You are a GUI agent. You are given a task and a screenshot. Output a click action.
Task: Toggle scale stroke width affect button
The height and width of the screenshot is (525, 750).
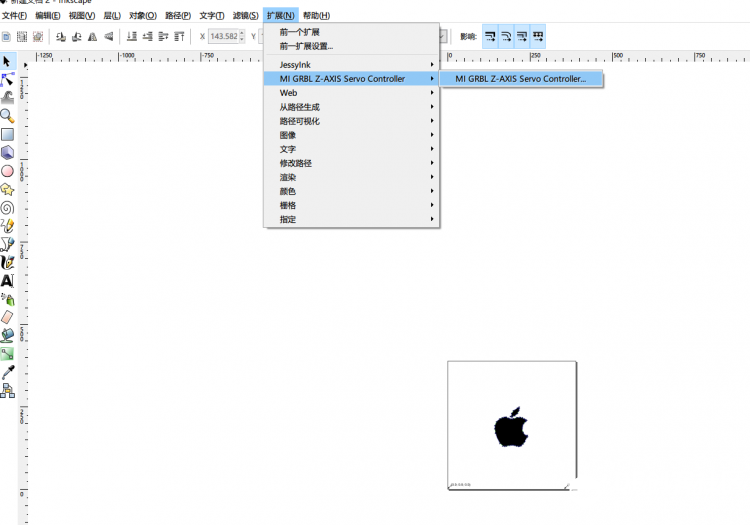[x=490, y=36]
